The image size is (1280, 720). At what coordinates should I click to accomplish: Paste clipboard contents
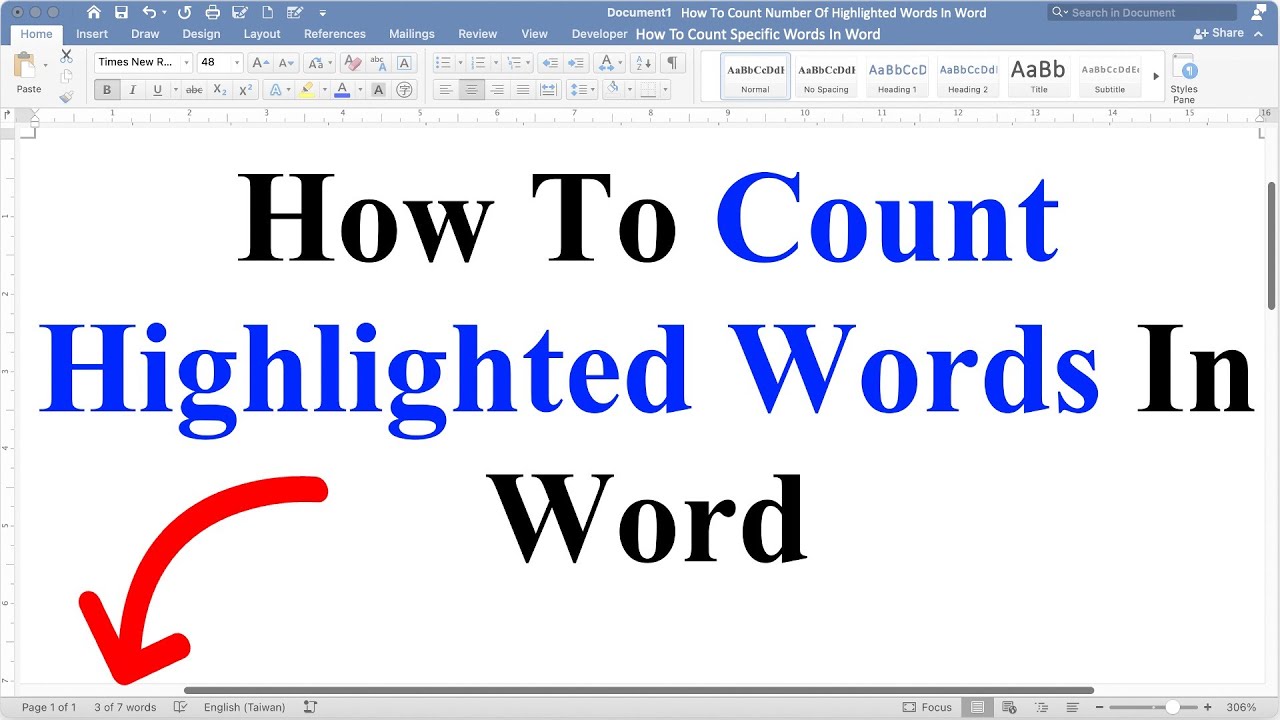pyautogui.click(x=26, y=72)
